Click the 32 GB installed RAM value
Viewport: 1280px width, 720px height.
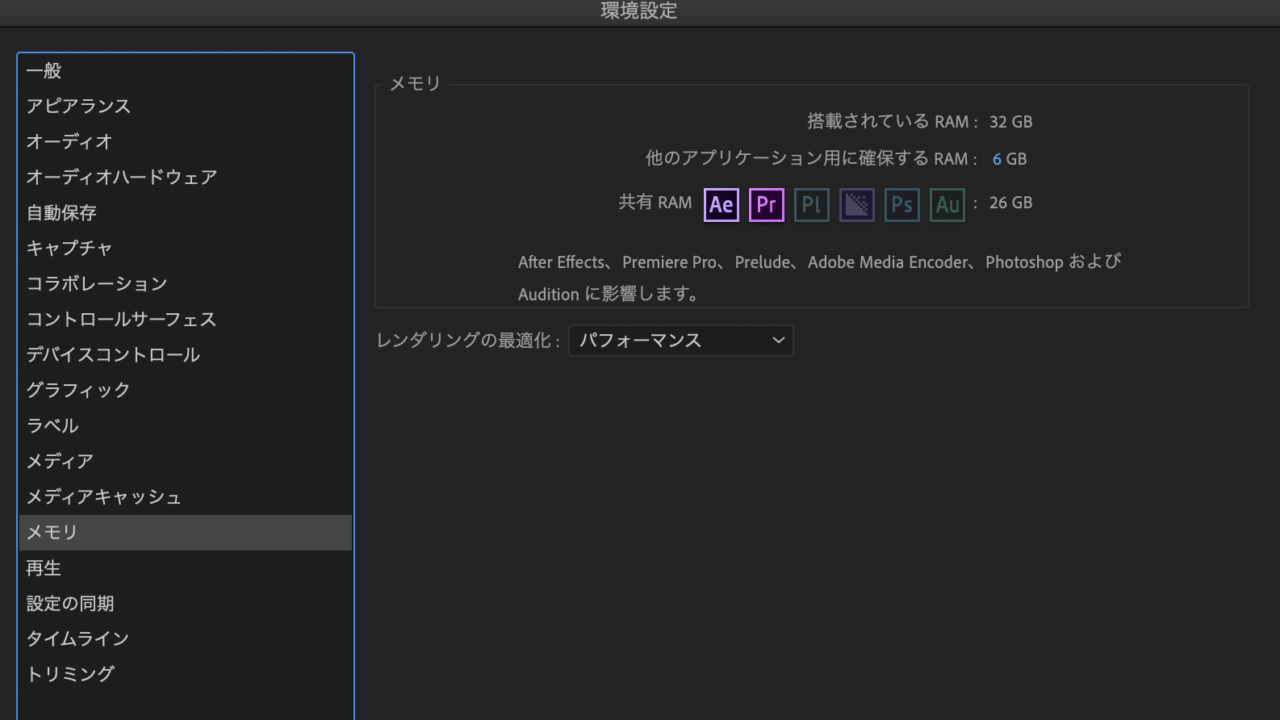click(x=1010, y=122)
